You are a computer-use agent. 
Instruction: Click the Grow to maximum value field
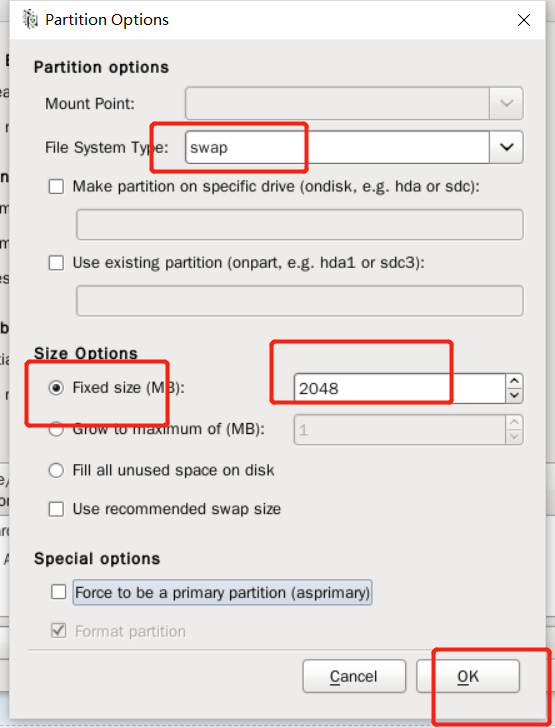coord(400,429)
